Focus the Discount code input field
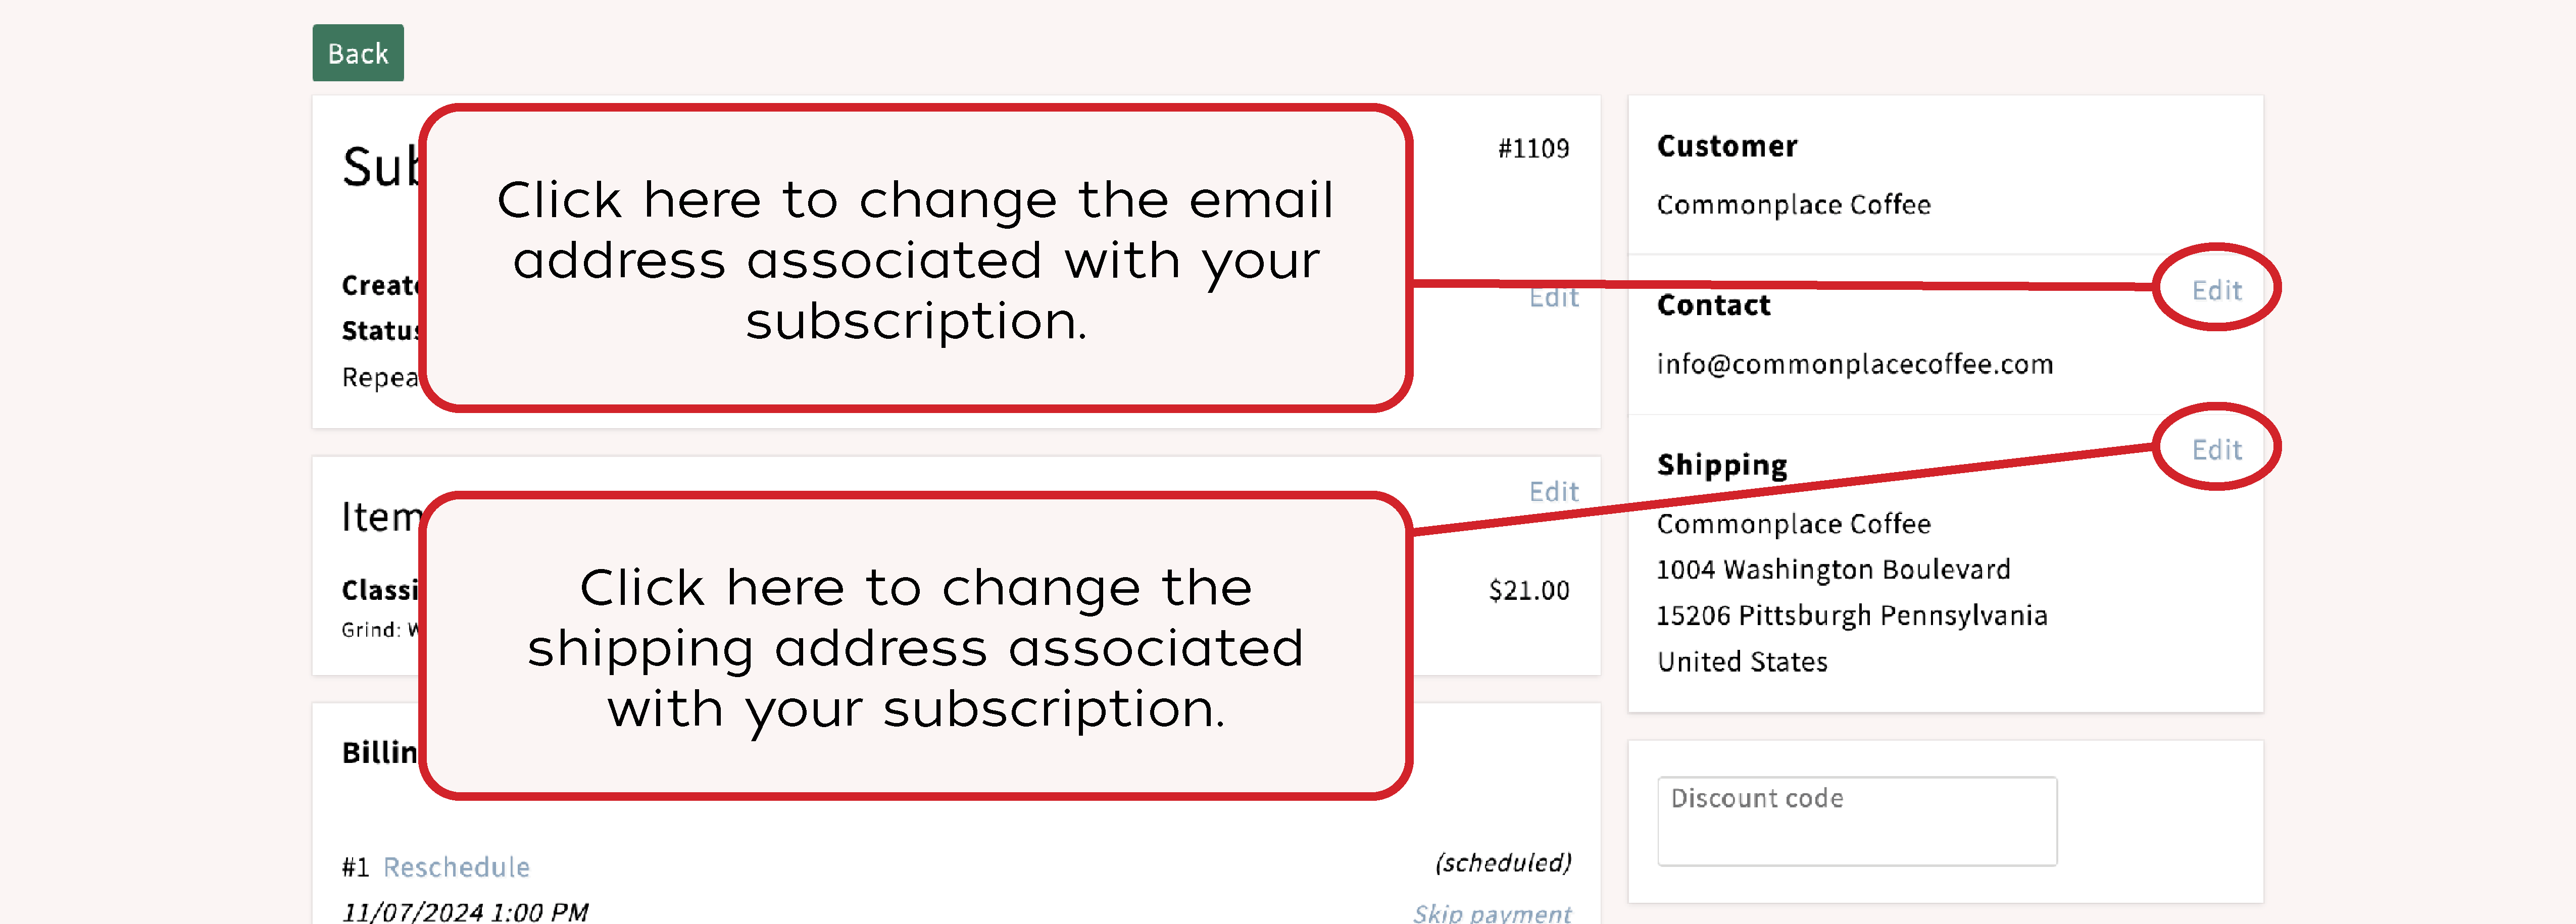 pos(1856,820)
